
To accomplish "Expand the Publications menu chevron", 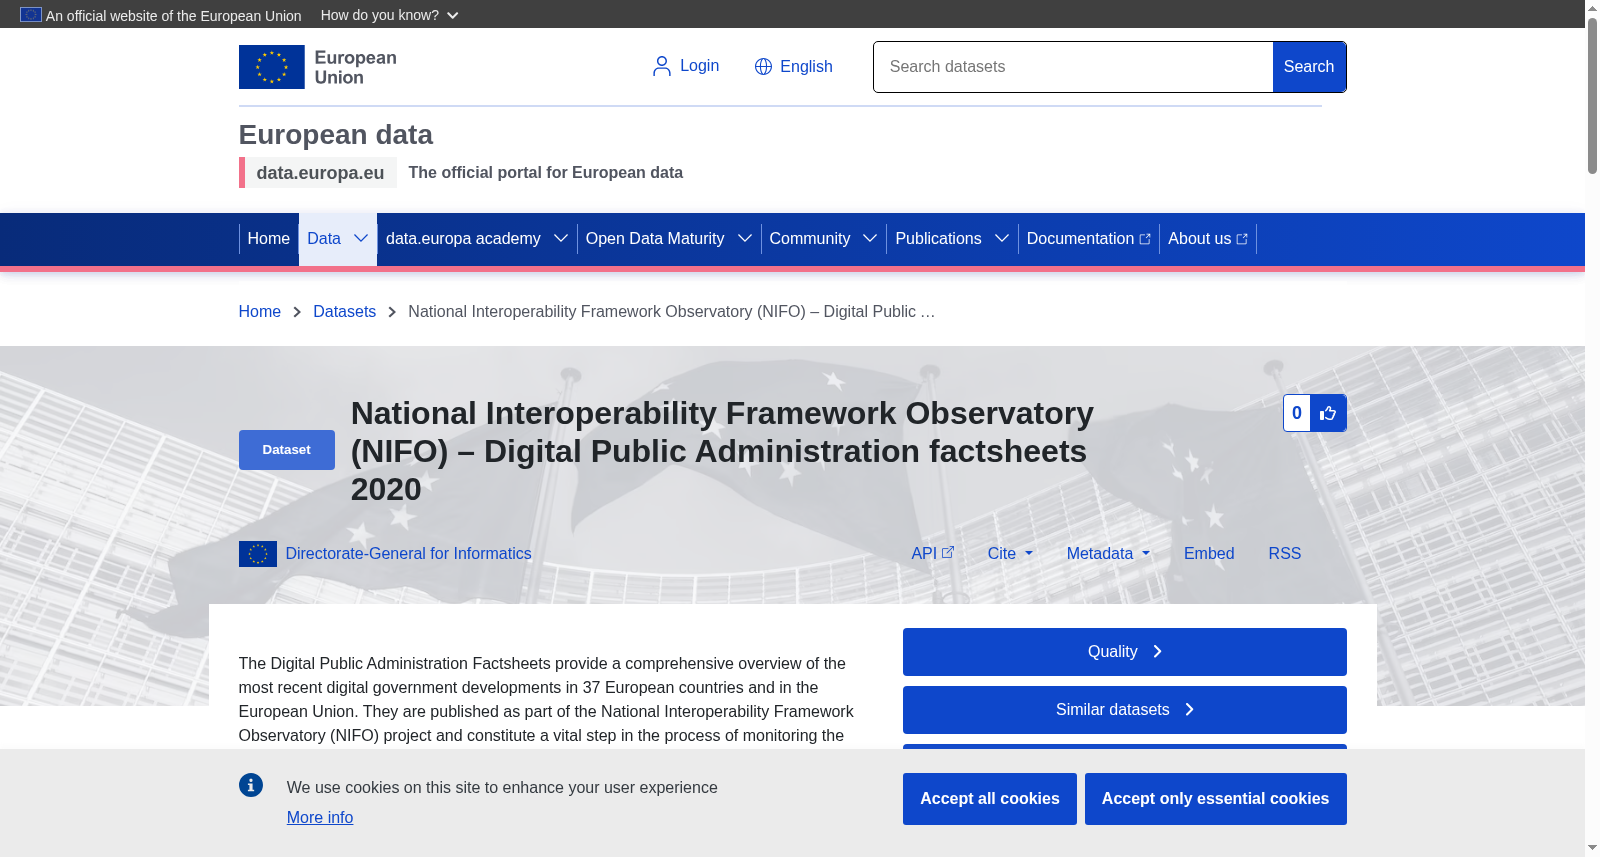I will coord(1002,238).
